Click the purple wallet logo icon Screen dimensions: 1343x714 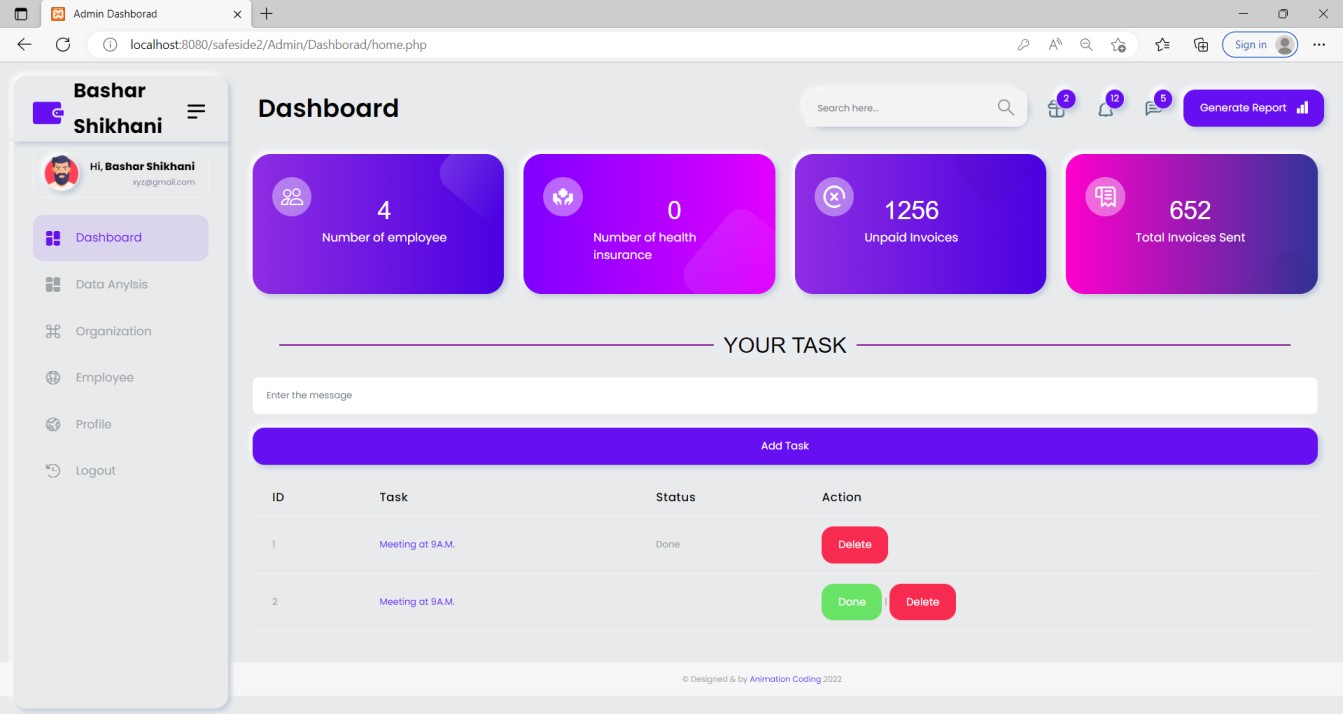tap(47, 112)
